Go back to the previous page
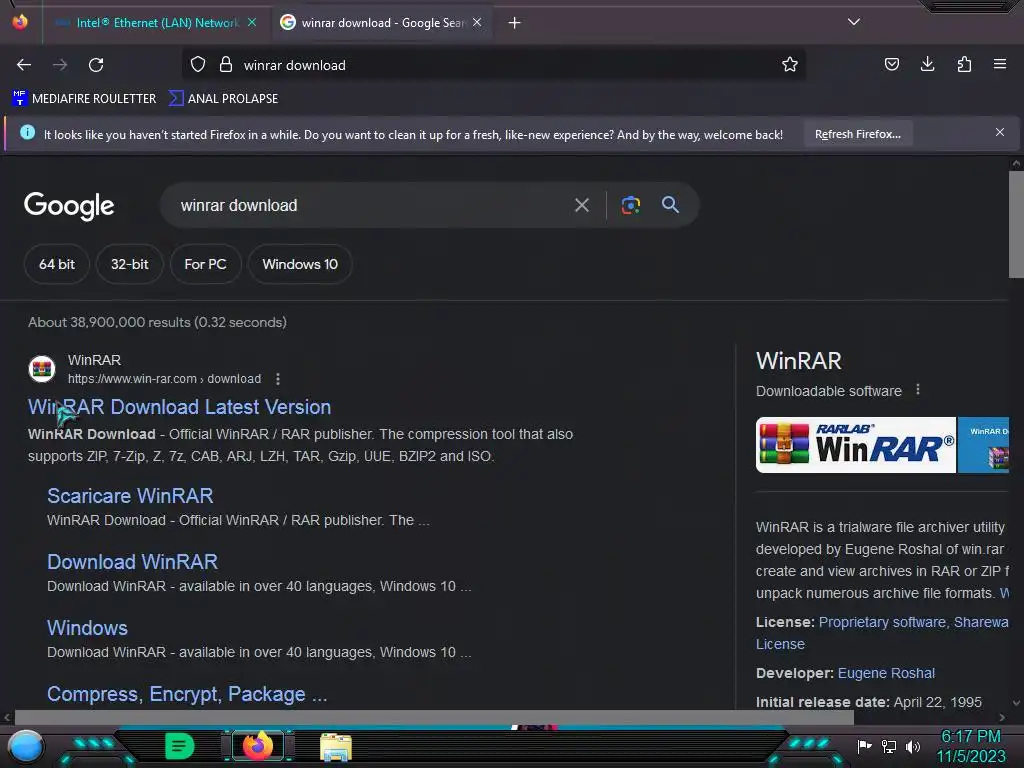1024x768 pixels. [x=24, y=65]
